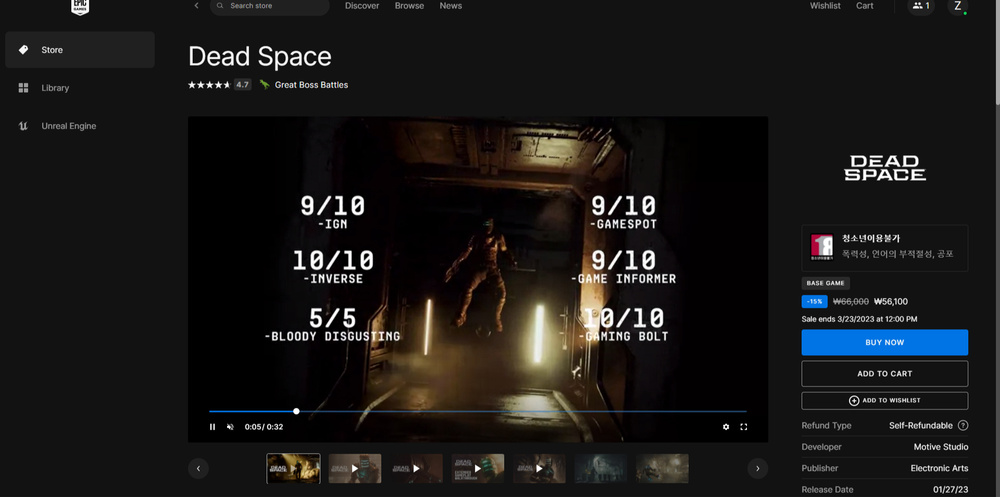Click the 18 age rating badge

[821, 248]
